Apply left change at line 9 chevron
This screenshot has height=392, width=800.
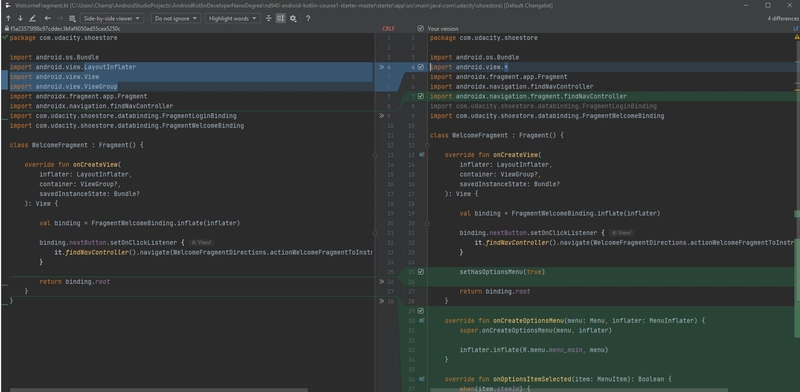tap(381, 116)
